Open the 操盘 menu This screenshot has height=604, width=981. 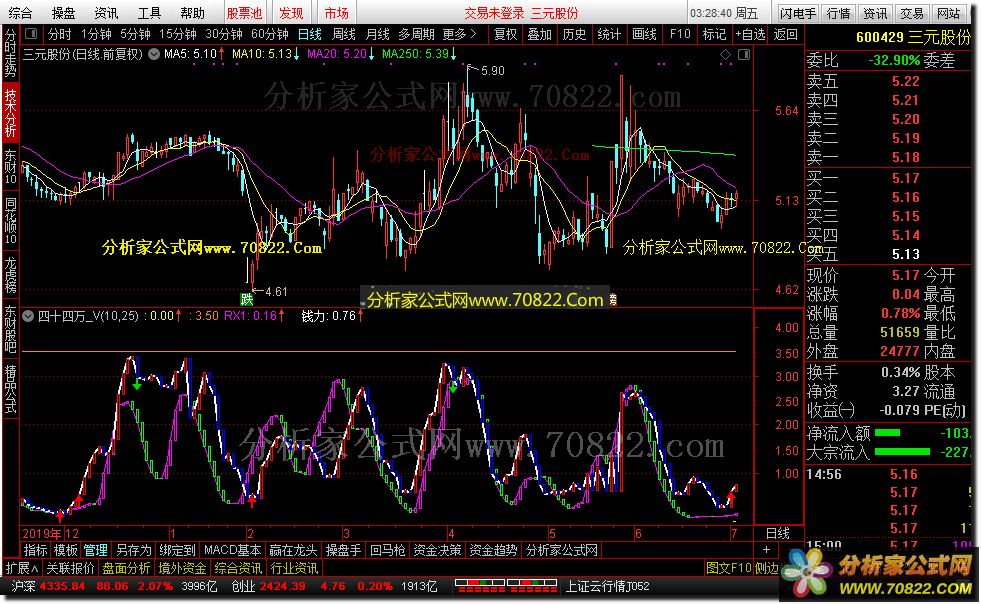[x=63, y=13]
